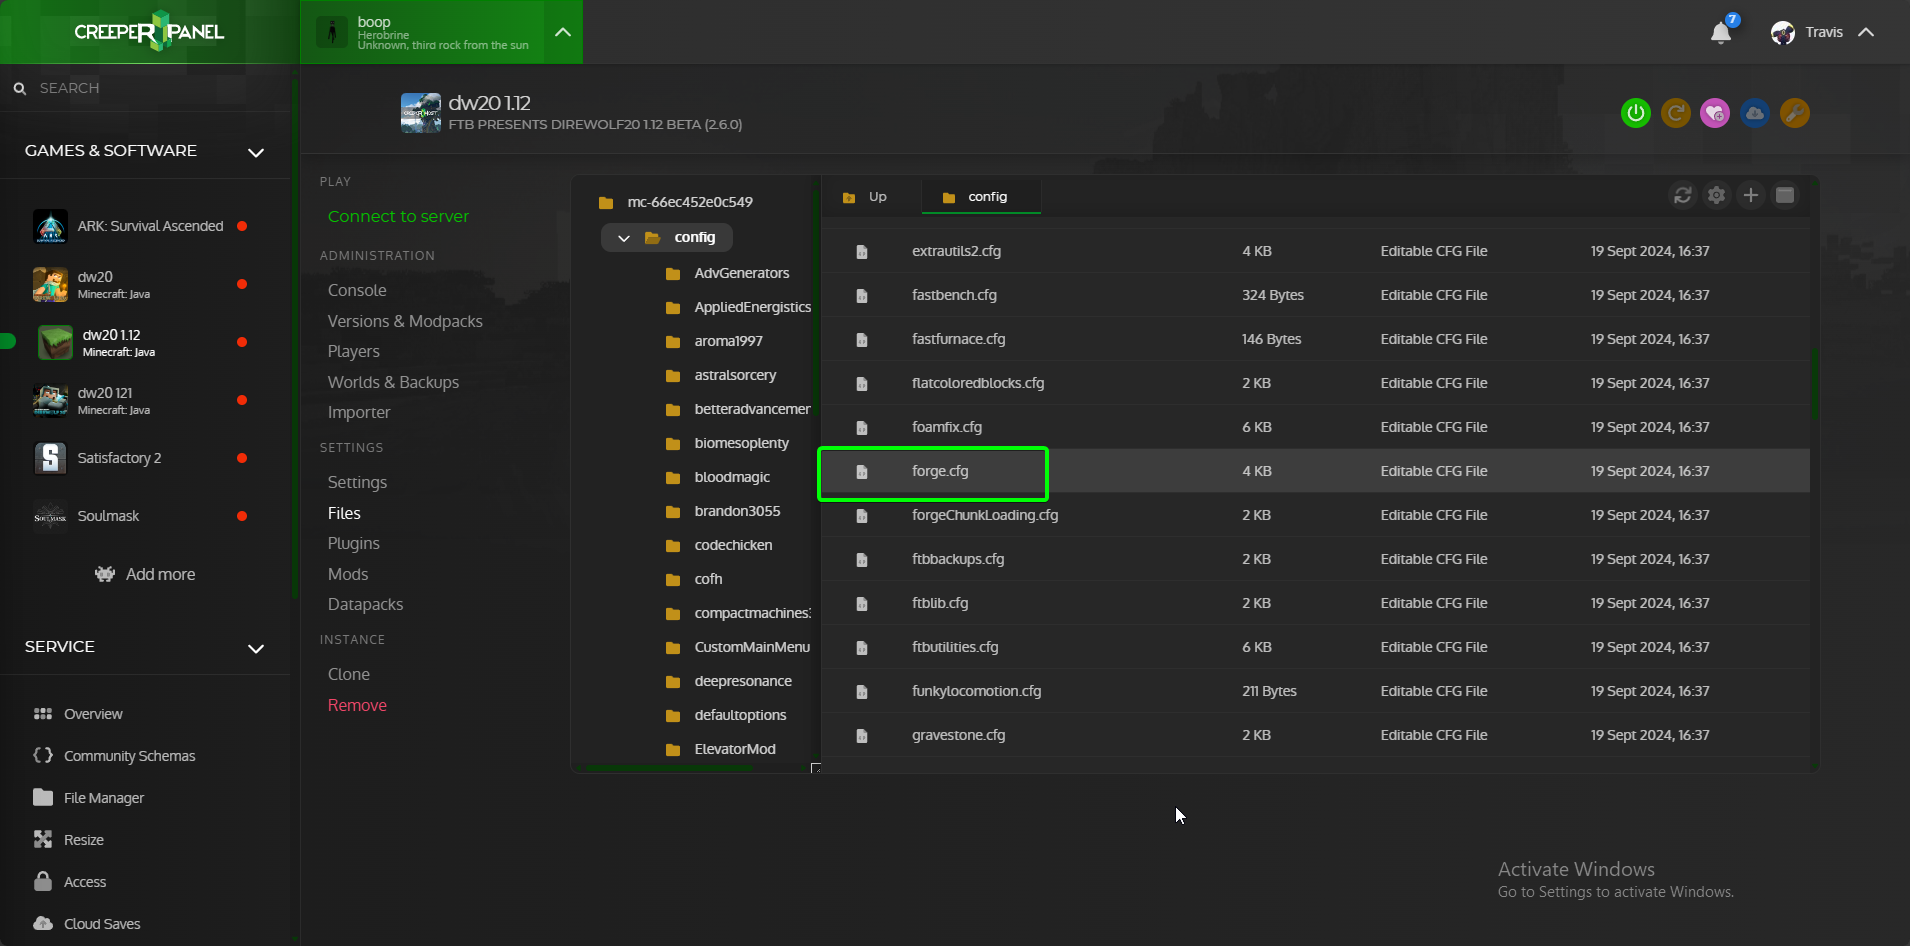The width and height of the screenshot is (1910, 946).
Task: Click the file icon beside forge.cfg
Action: tap(862, 472)
